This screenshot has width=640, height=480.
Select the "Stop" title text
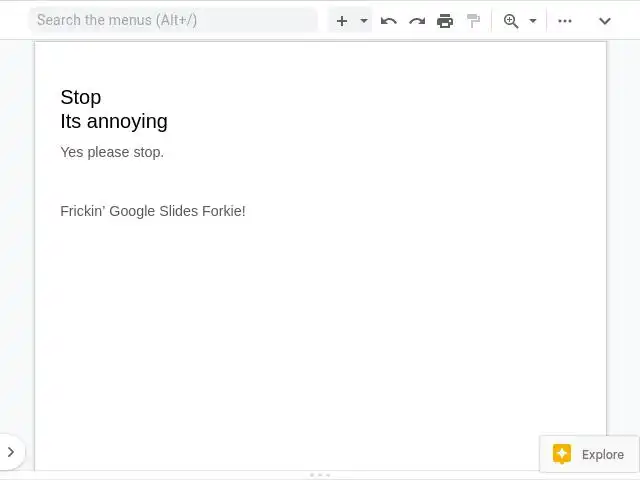(81, 97)
